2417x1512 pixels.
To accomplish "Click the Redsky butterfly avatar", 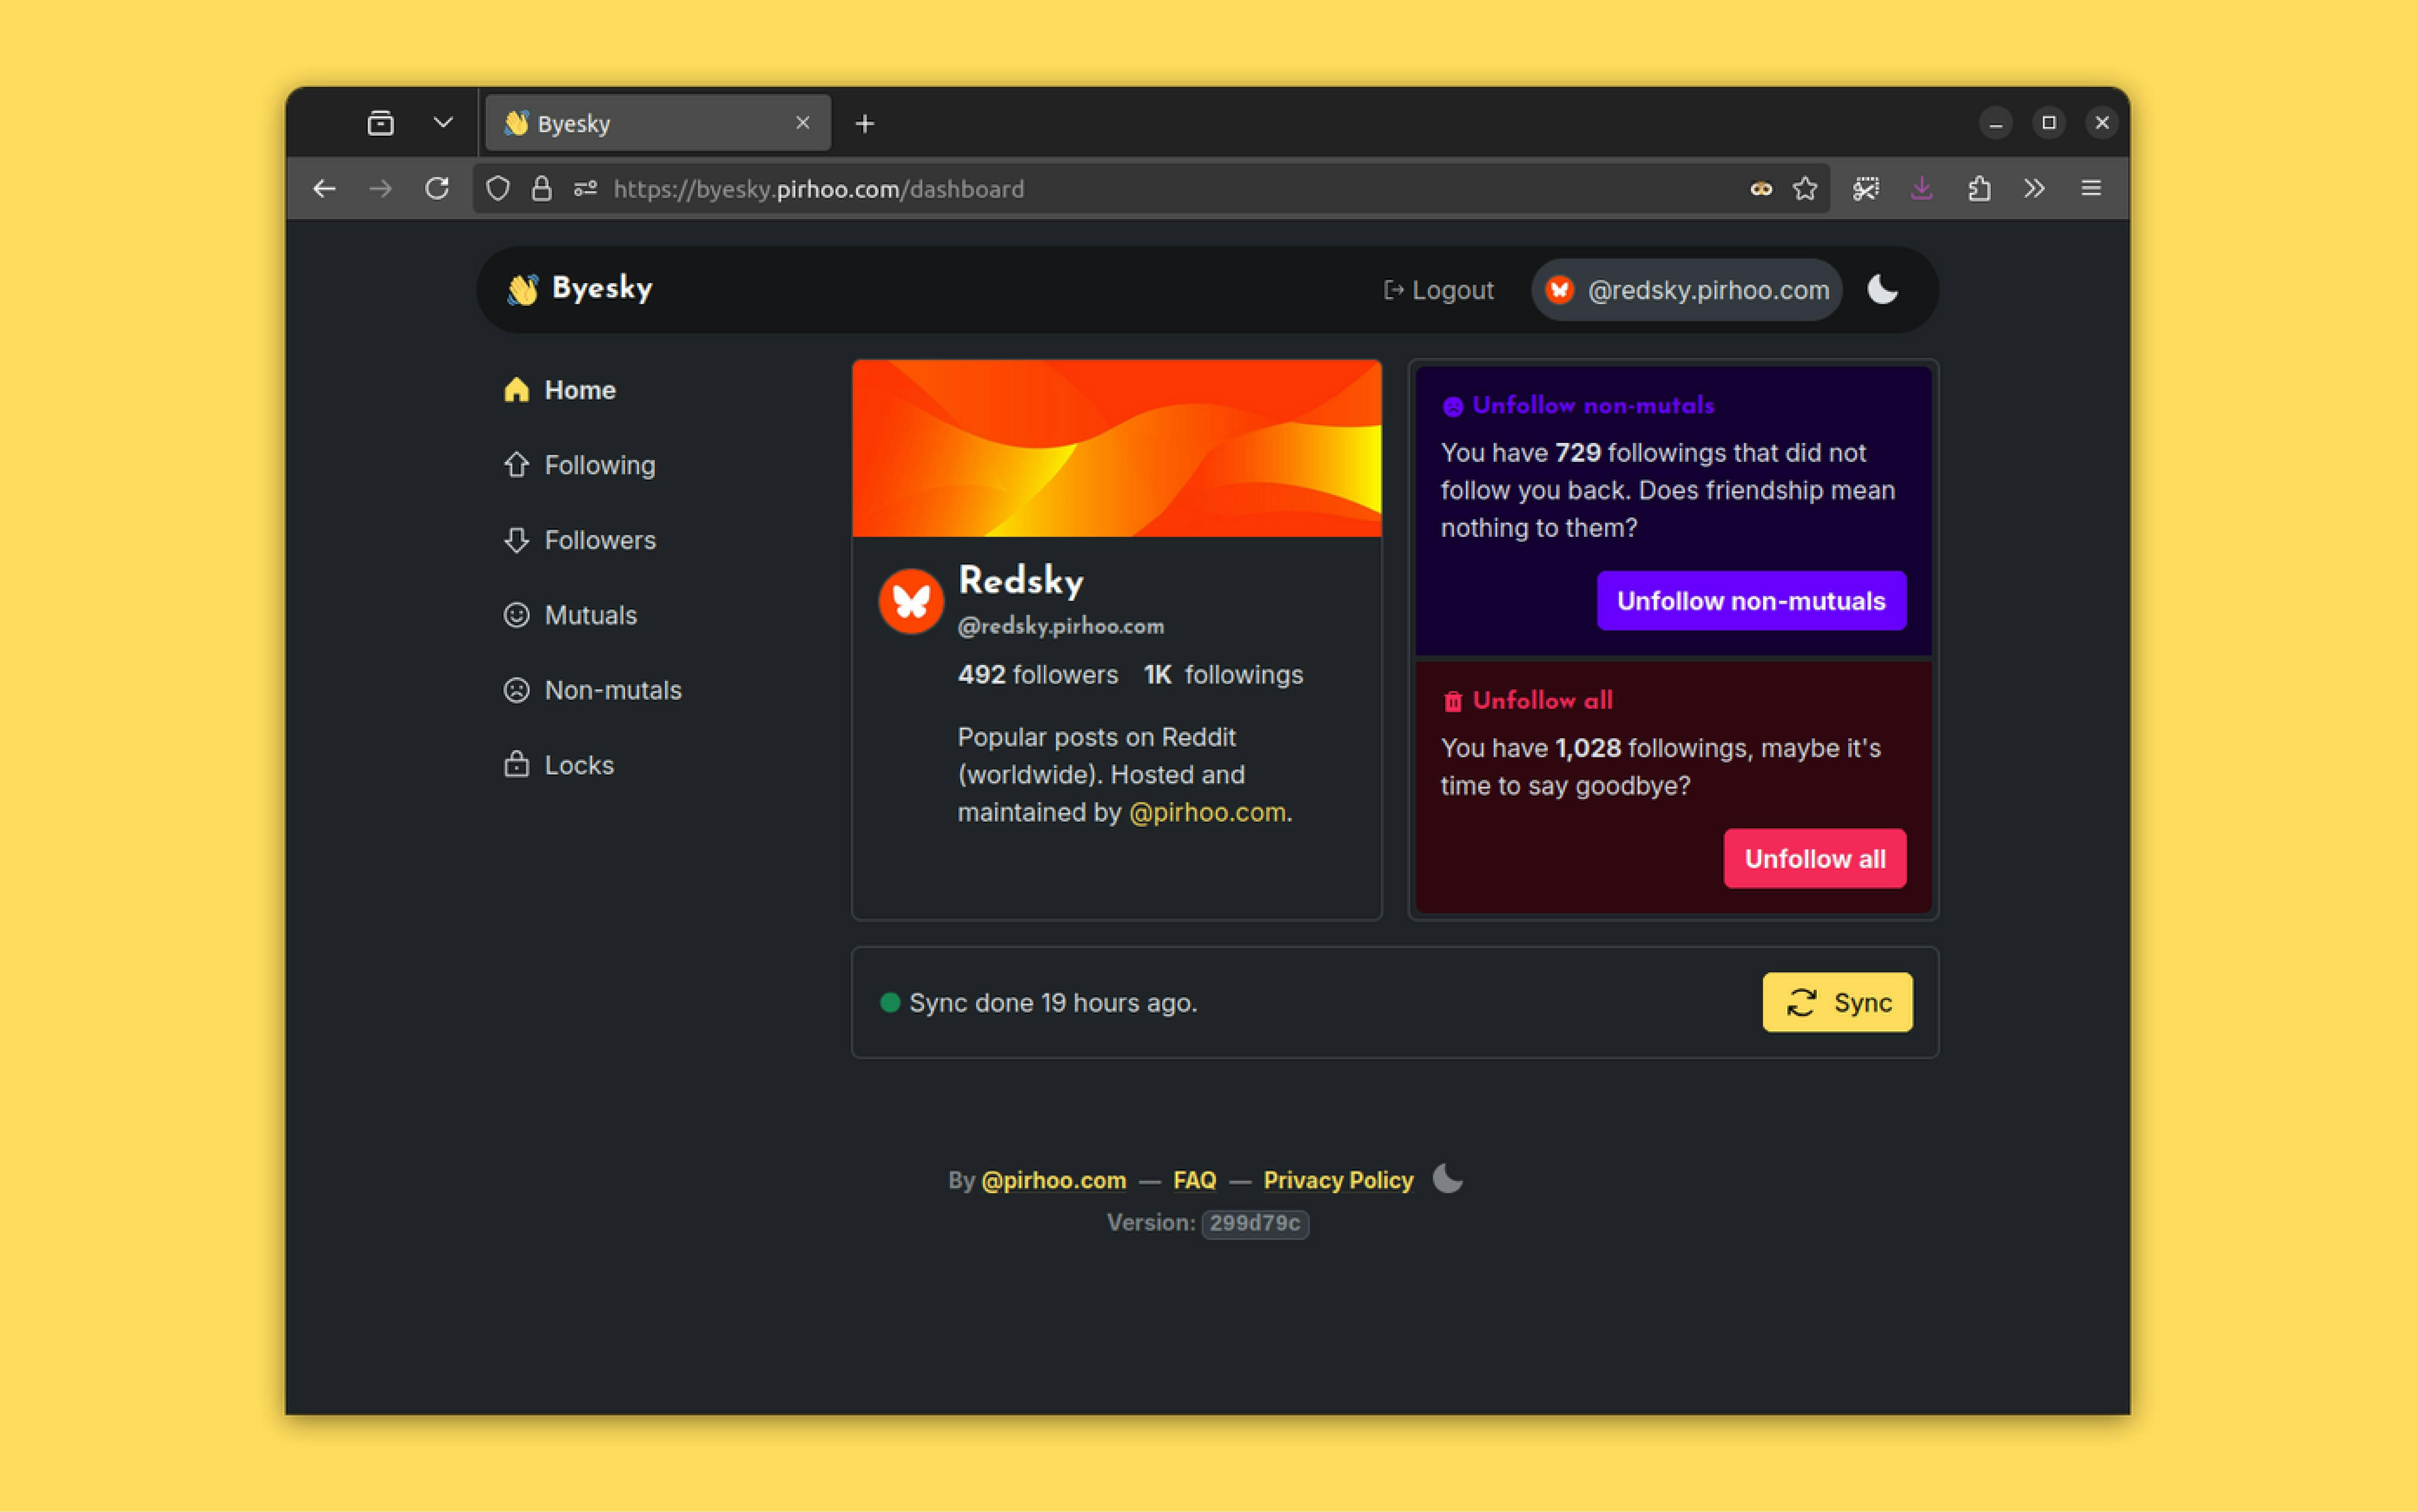I will tap(911, 601).
